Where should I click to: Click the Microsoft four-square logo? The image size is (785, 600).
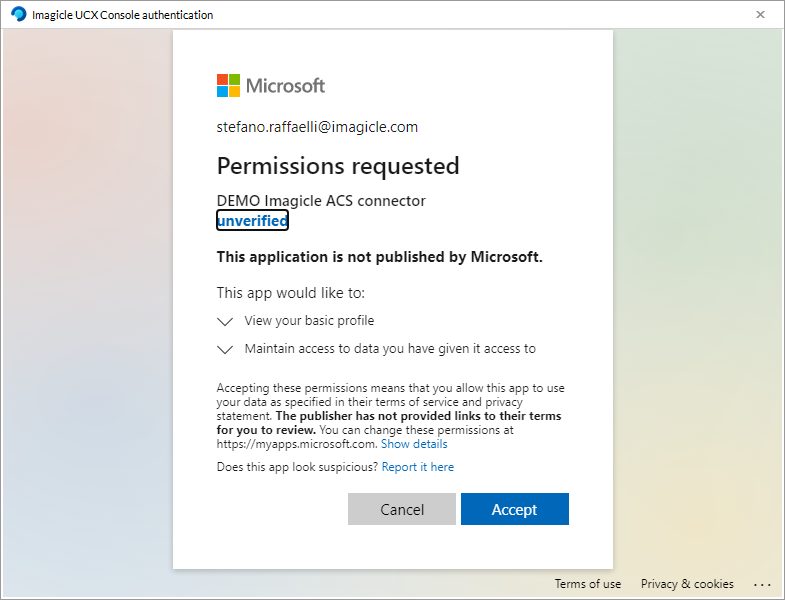(229, 85)
